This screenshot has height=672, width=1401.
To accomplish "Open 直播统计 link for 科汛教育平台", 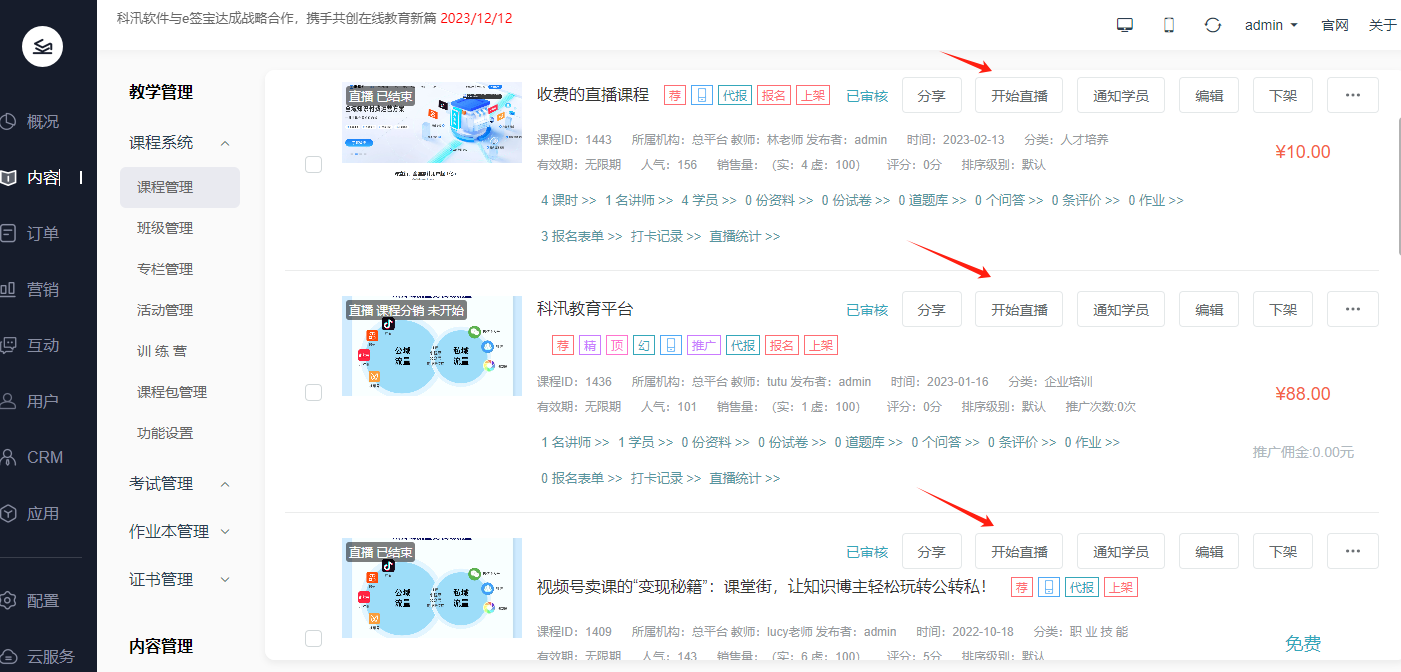I will (x=744, y=479).
